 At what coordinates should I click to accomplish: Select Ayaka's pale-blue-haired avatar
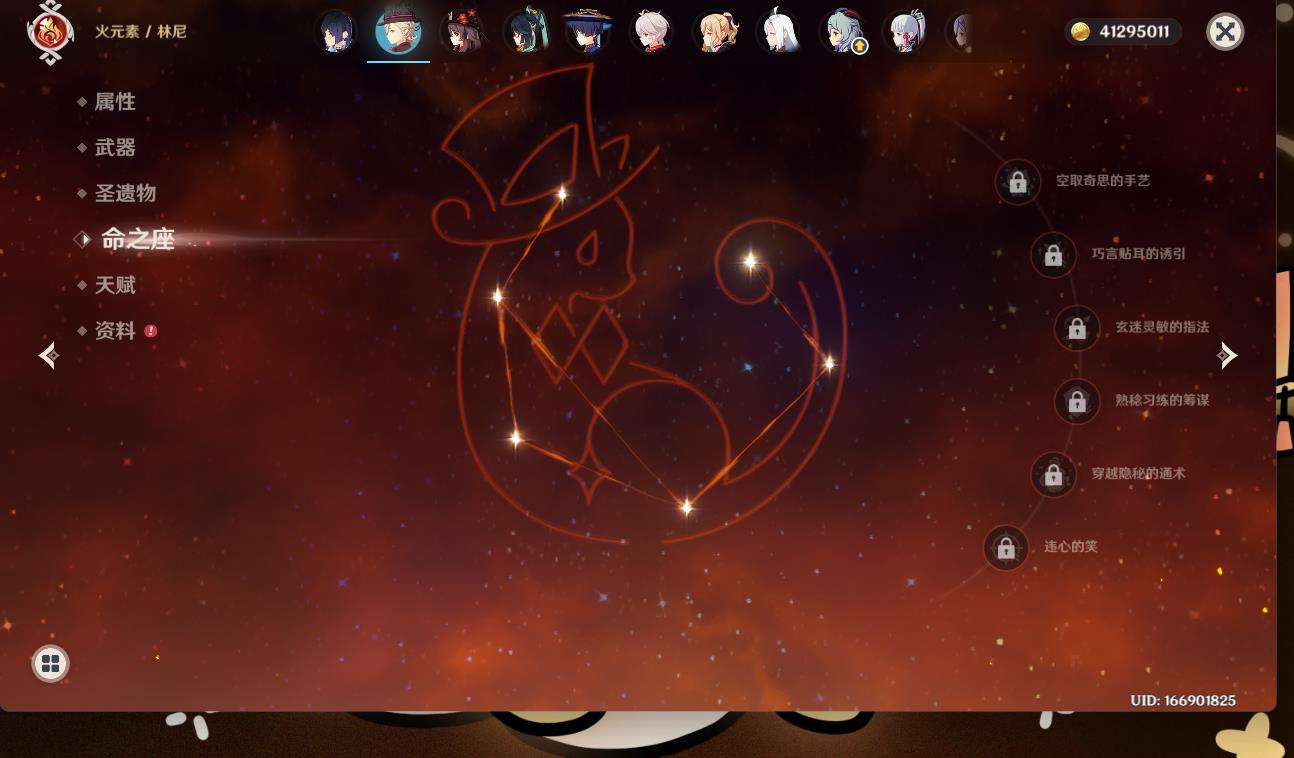[x=905, y=32]
